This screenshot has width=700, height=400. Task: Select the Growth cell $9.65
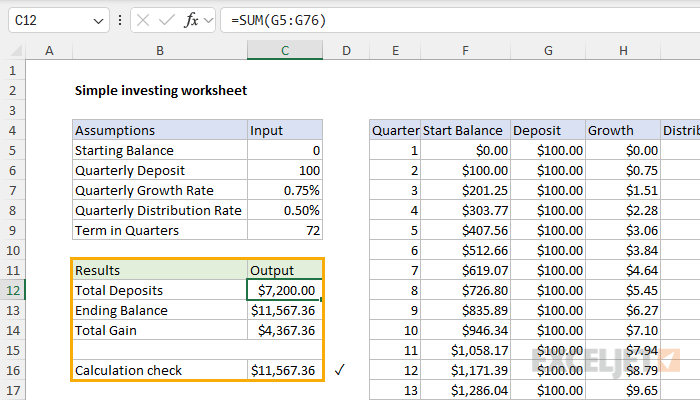(x=623, y=390)
